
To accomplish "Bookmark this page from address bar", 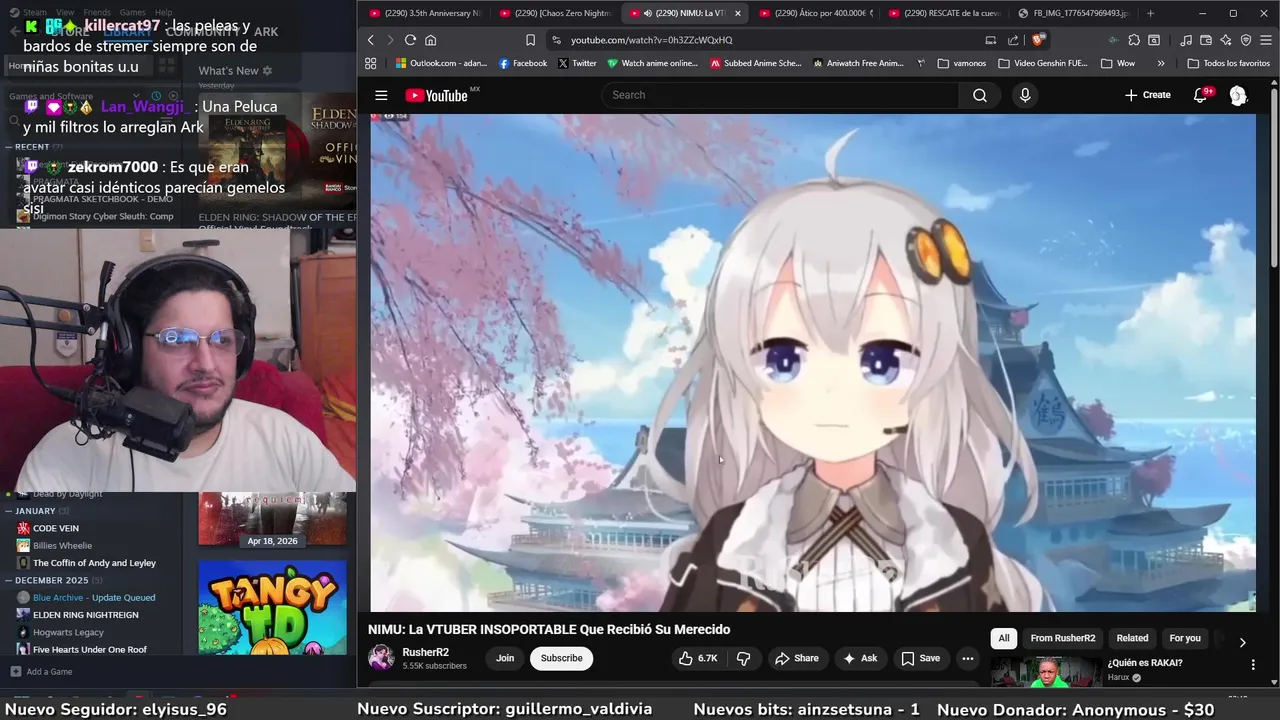I will pos(530,40).
